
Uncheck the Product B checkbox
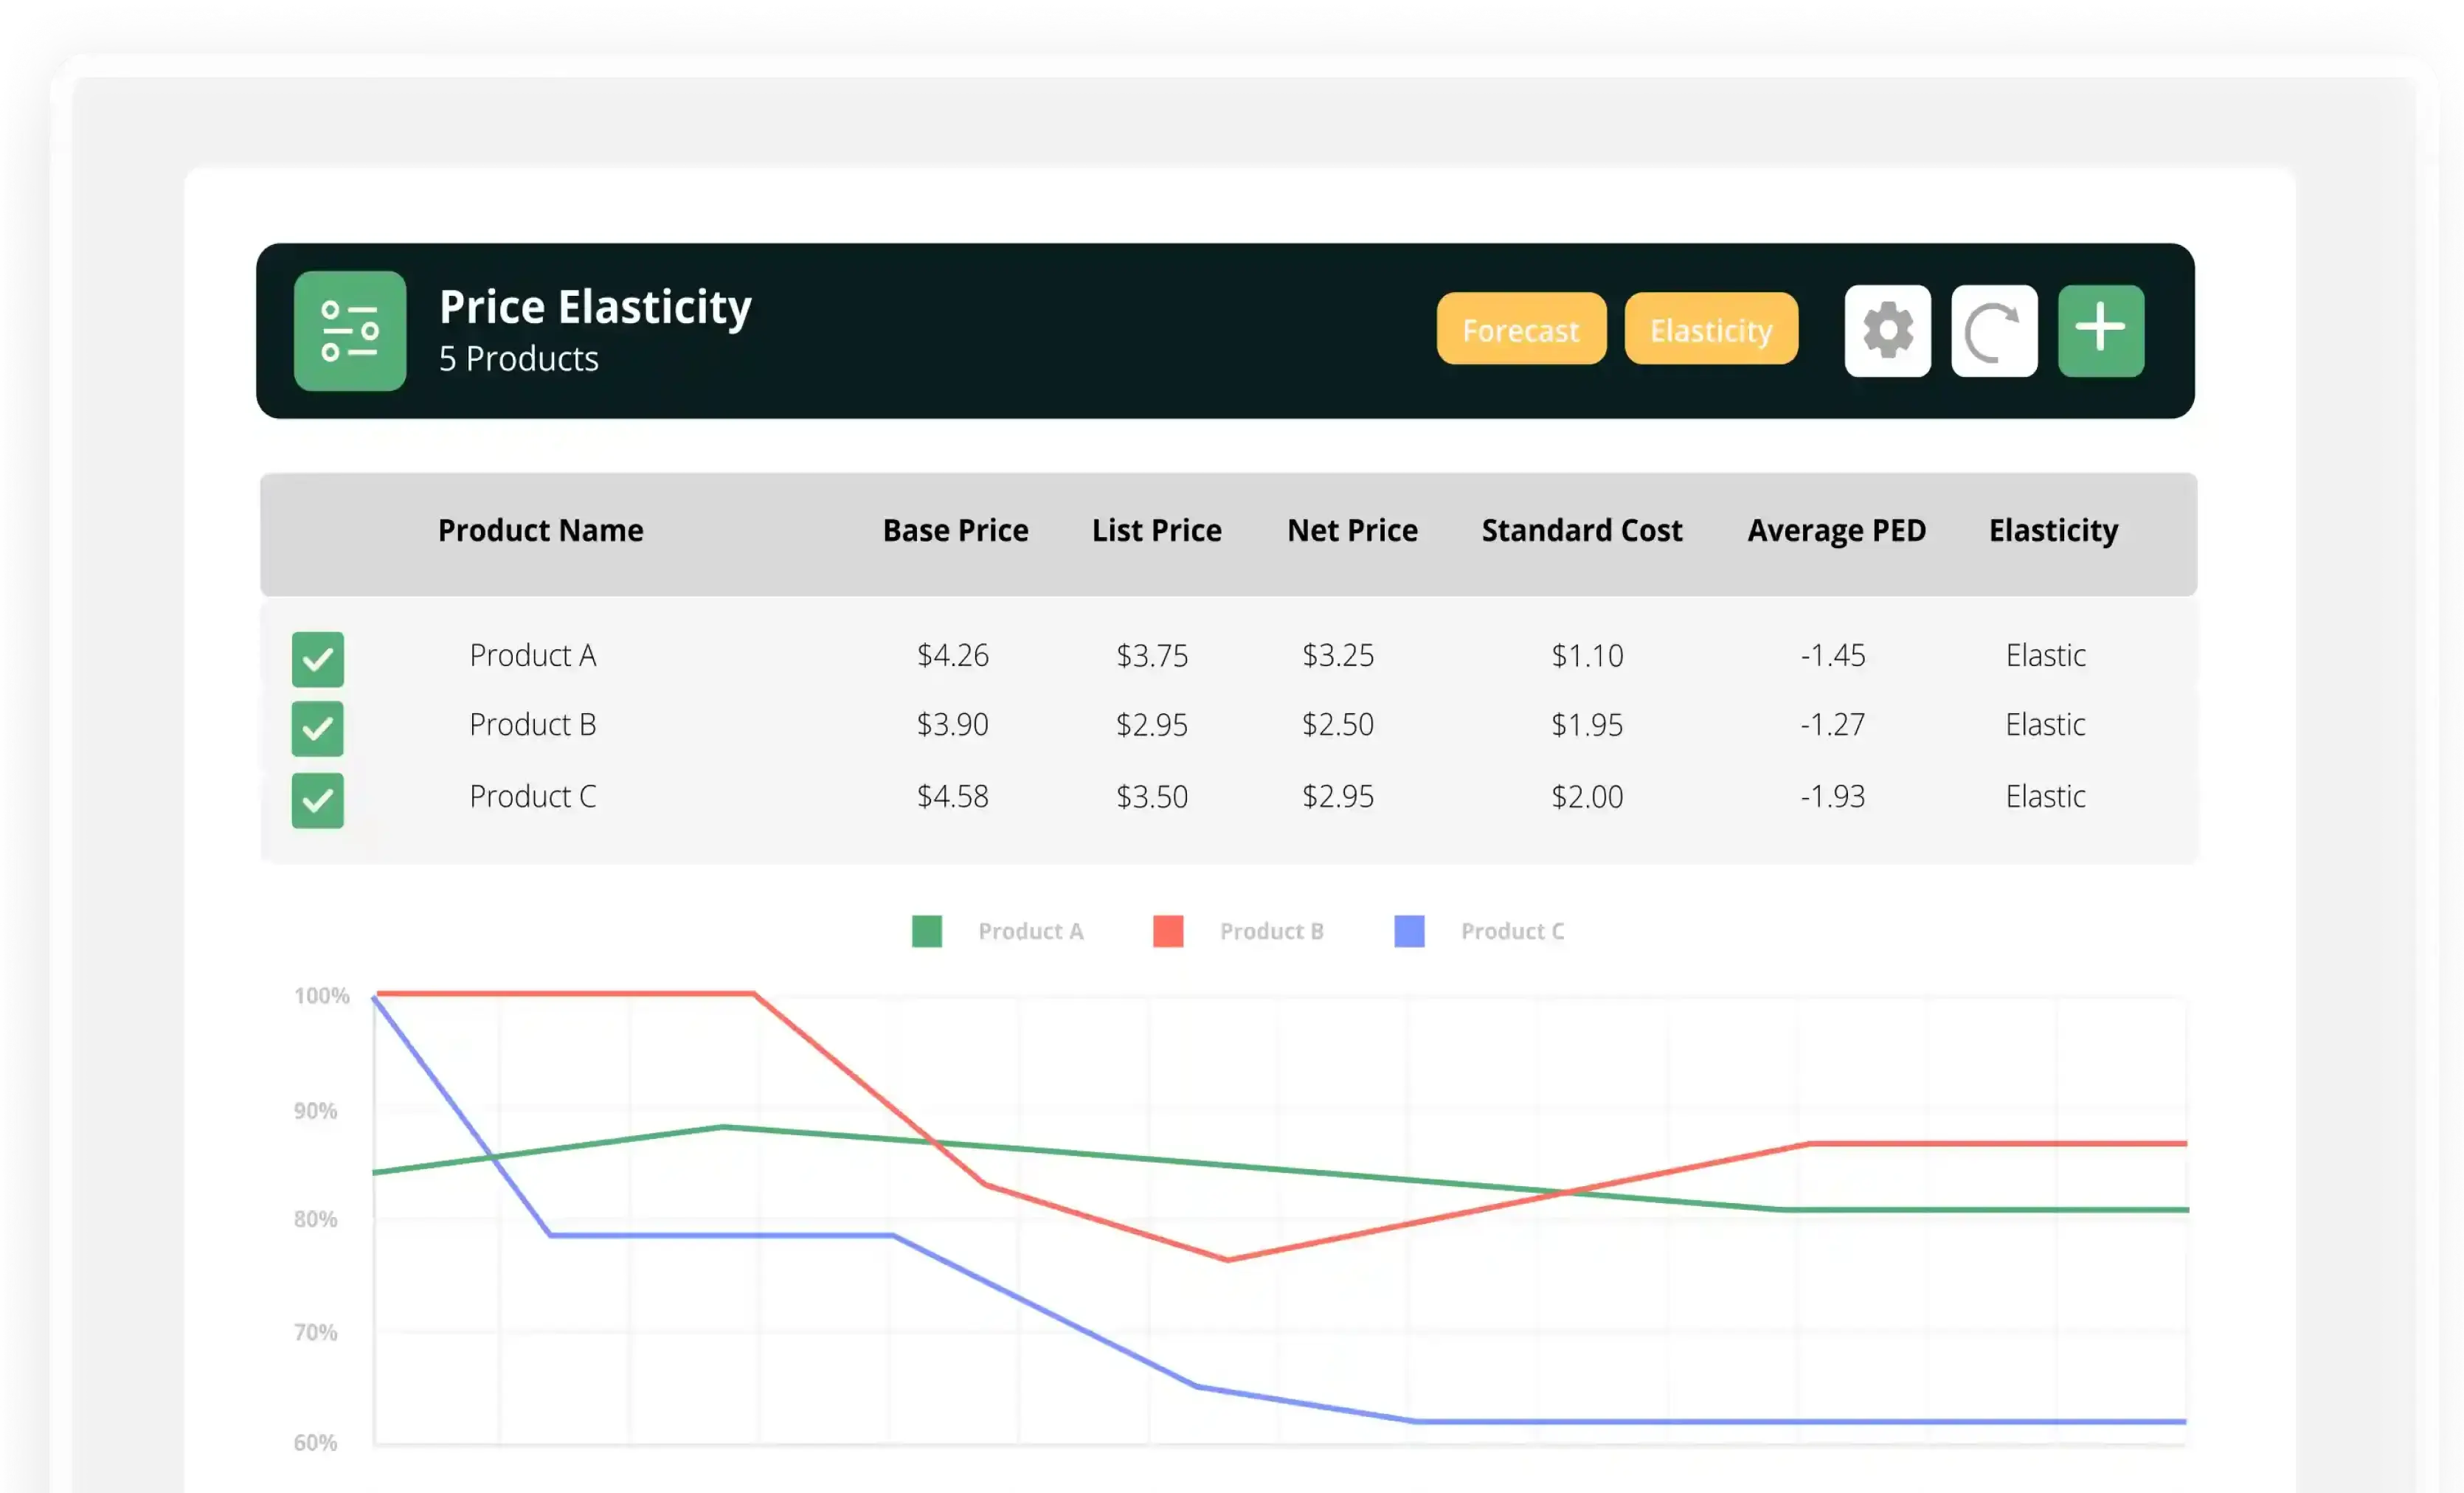(318, 729)
